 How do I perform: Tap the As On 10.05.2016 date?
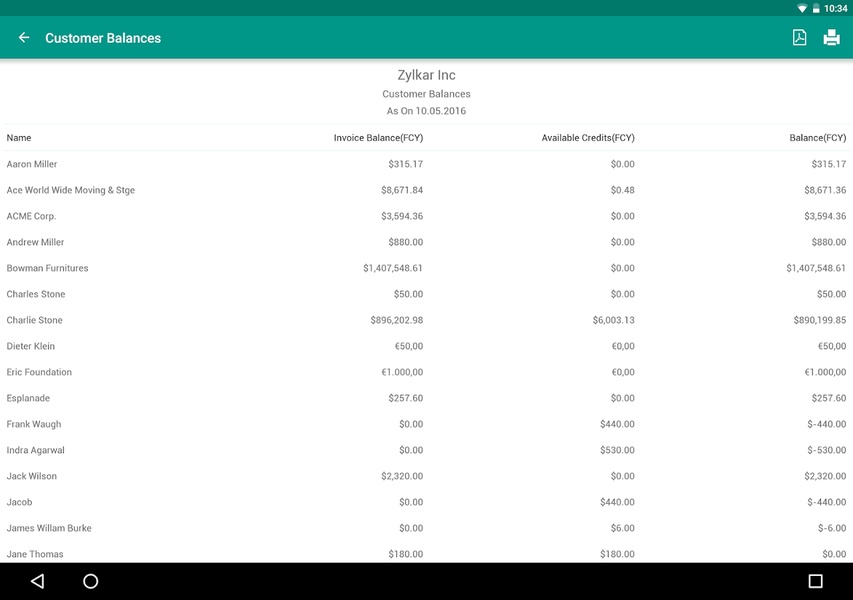coord(426,111)
